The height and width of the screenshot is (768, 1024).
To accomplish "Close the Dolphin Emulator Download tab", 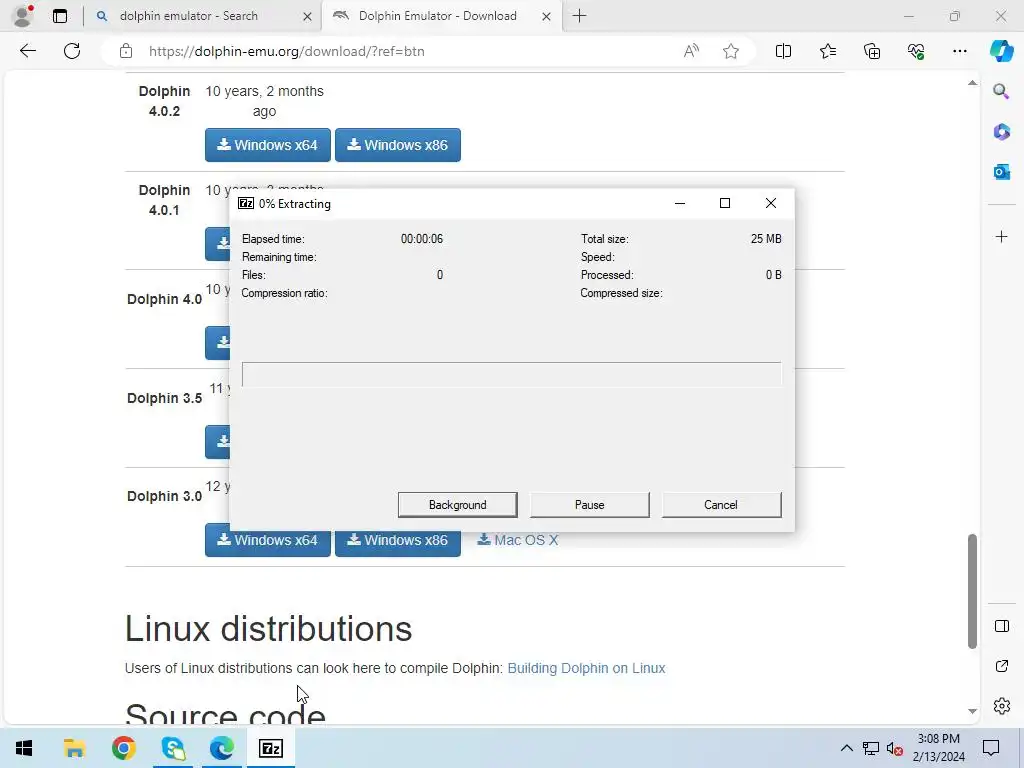I will tap(546, 16).
